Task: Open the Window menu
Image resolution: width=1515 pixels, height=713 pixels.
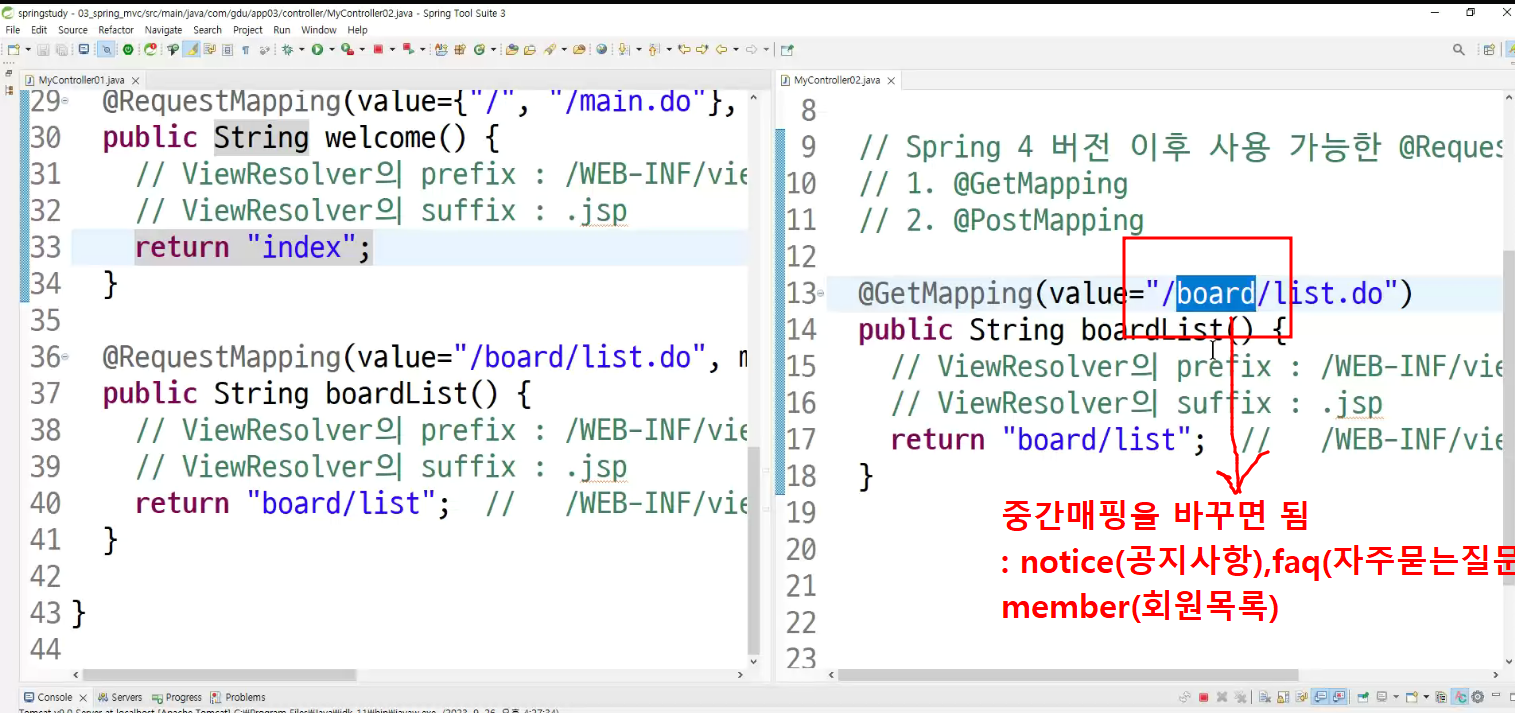Action: 319,30
